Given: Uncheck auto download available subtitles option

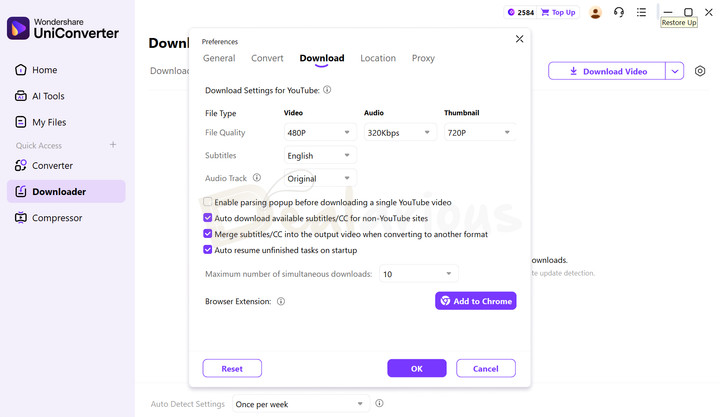Looking at the screenshot, I should 208,218.
